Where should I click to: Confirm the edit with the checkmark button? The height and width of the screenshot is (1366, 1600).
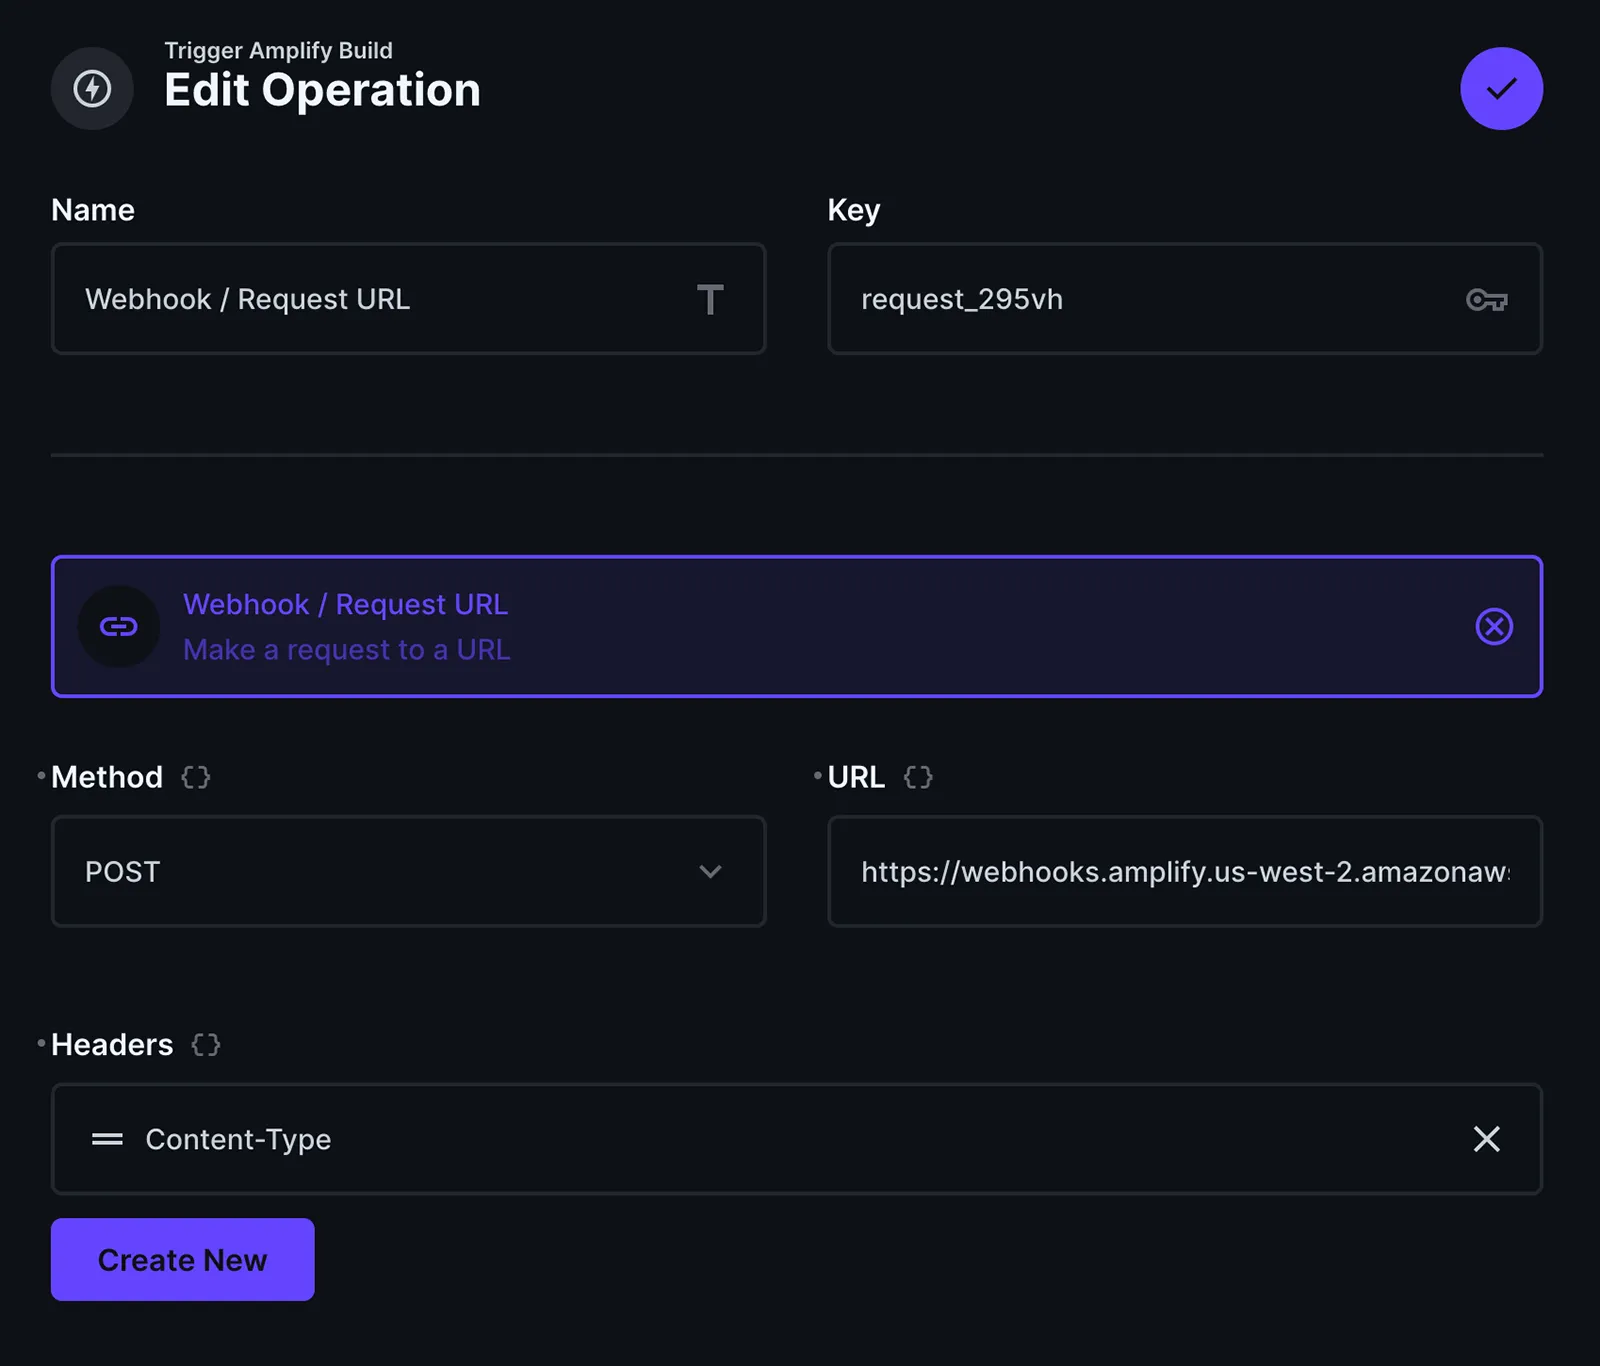click(x=1501, y=88)
